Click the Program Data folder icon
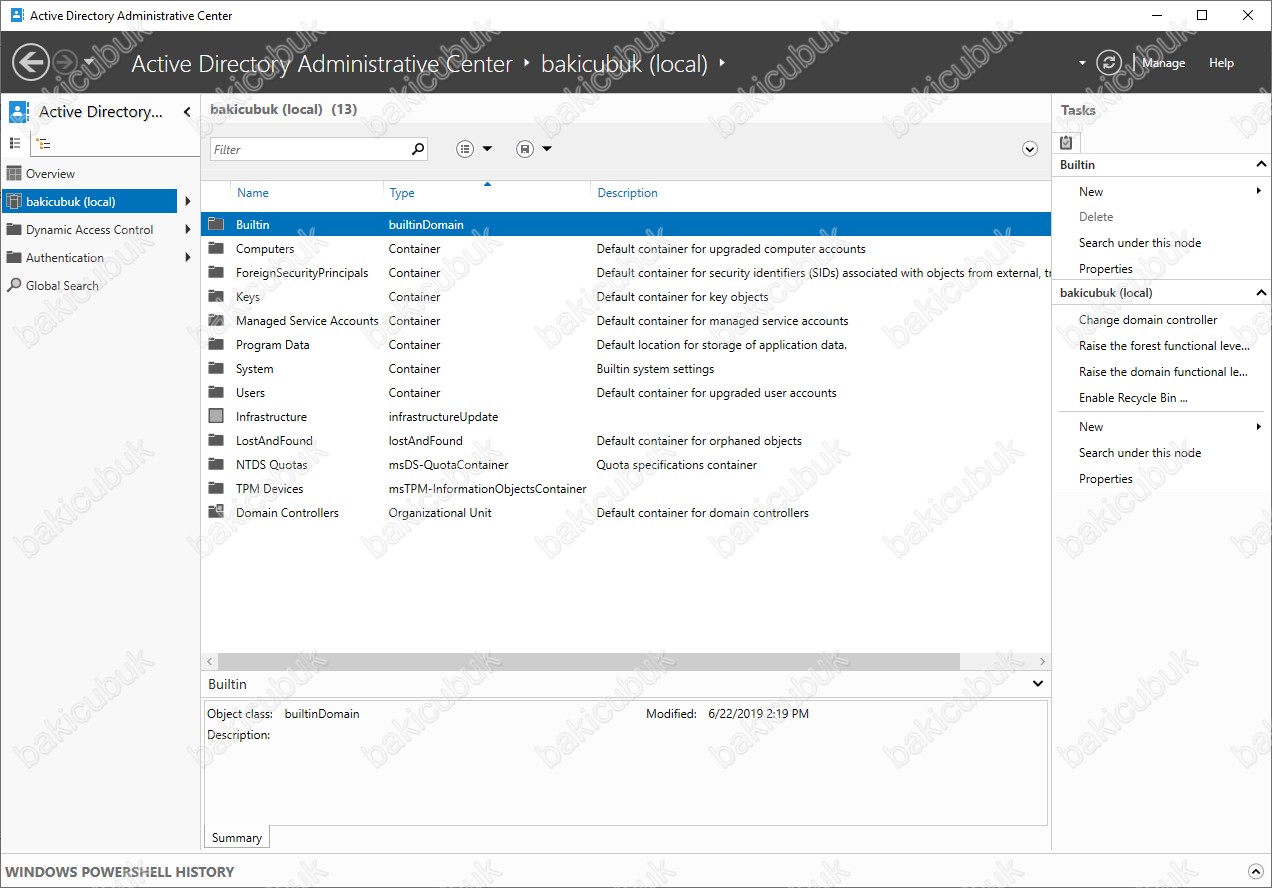This screenshot has width=1272, height=888. click(x=215, y=344)
